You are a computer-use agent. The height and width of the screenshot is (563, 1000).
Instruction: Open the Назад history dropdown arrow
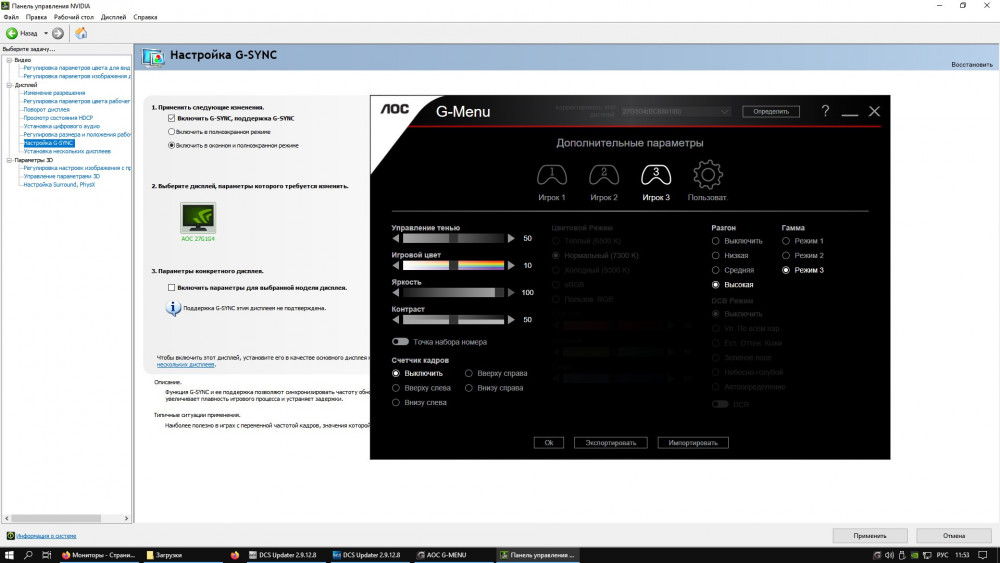pyautogui.click(x=46, y=33)
